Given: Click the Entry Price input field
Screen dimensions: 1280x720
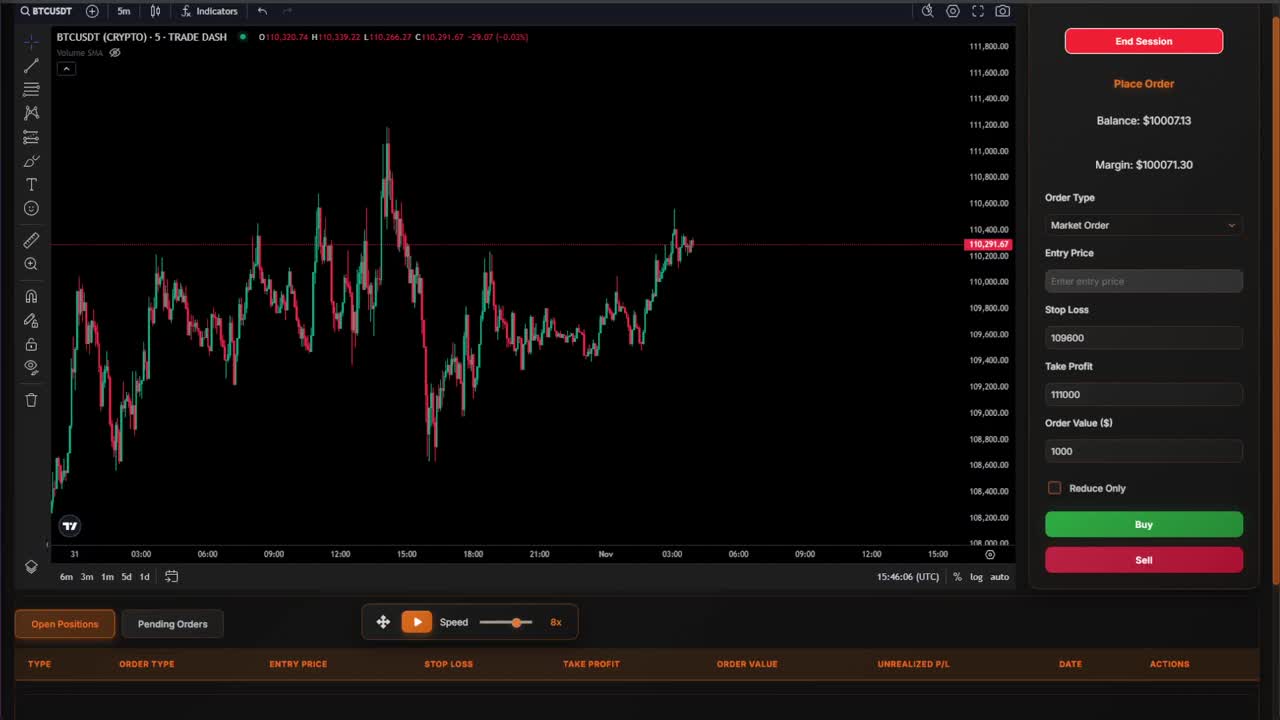Looking at the screenshot, I should [1144, 281].
